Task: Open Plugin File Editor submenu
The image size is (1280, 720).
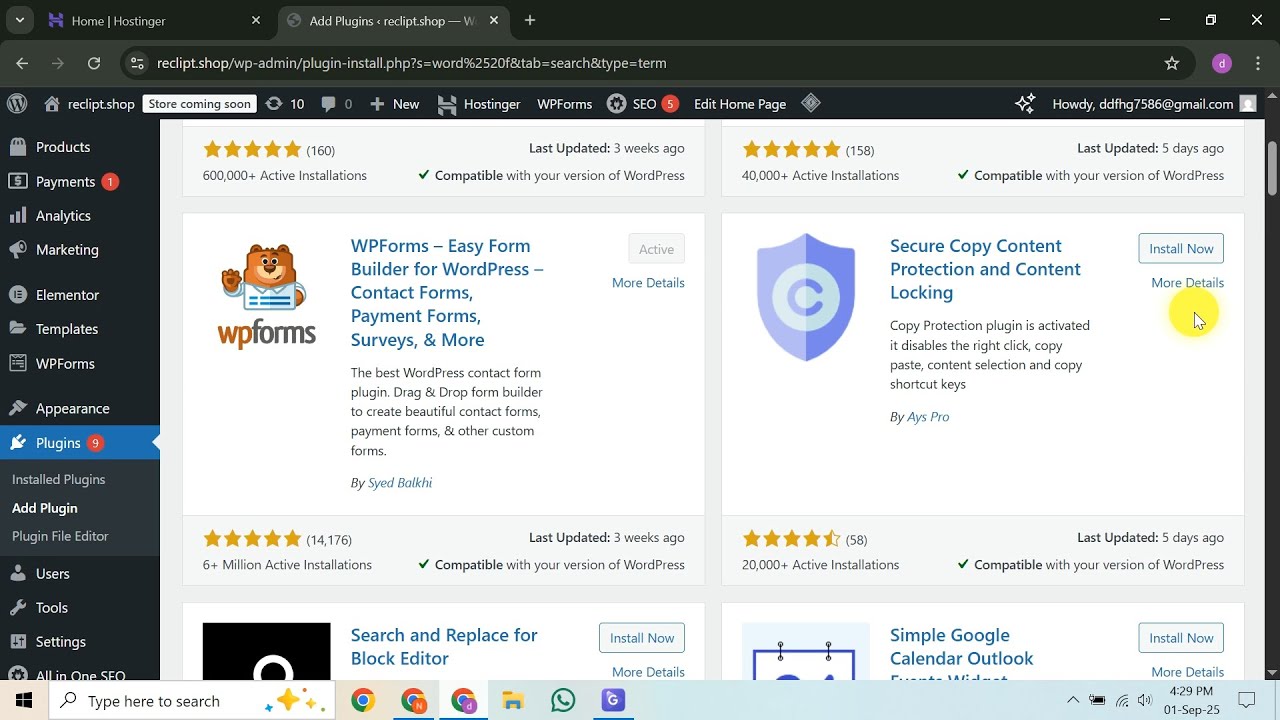Action: (x=60, y=536)
